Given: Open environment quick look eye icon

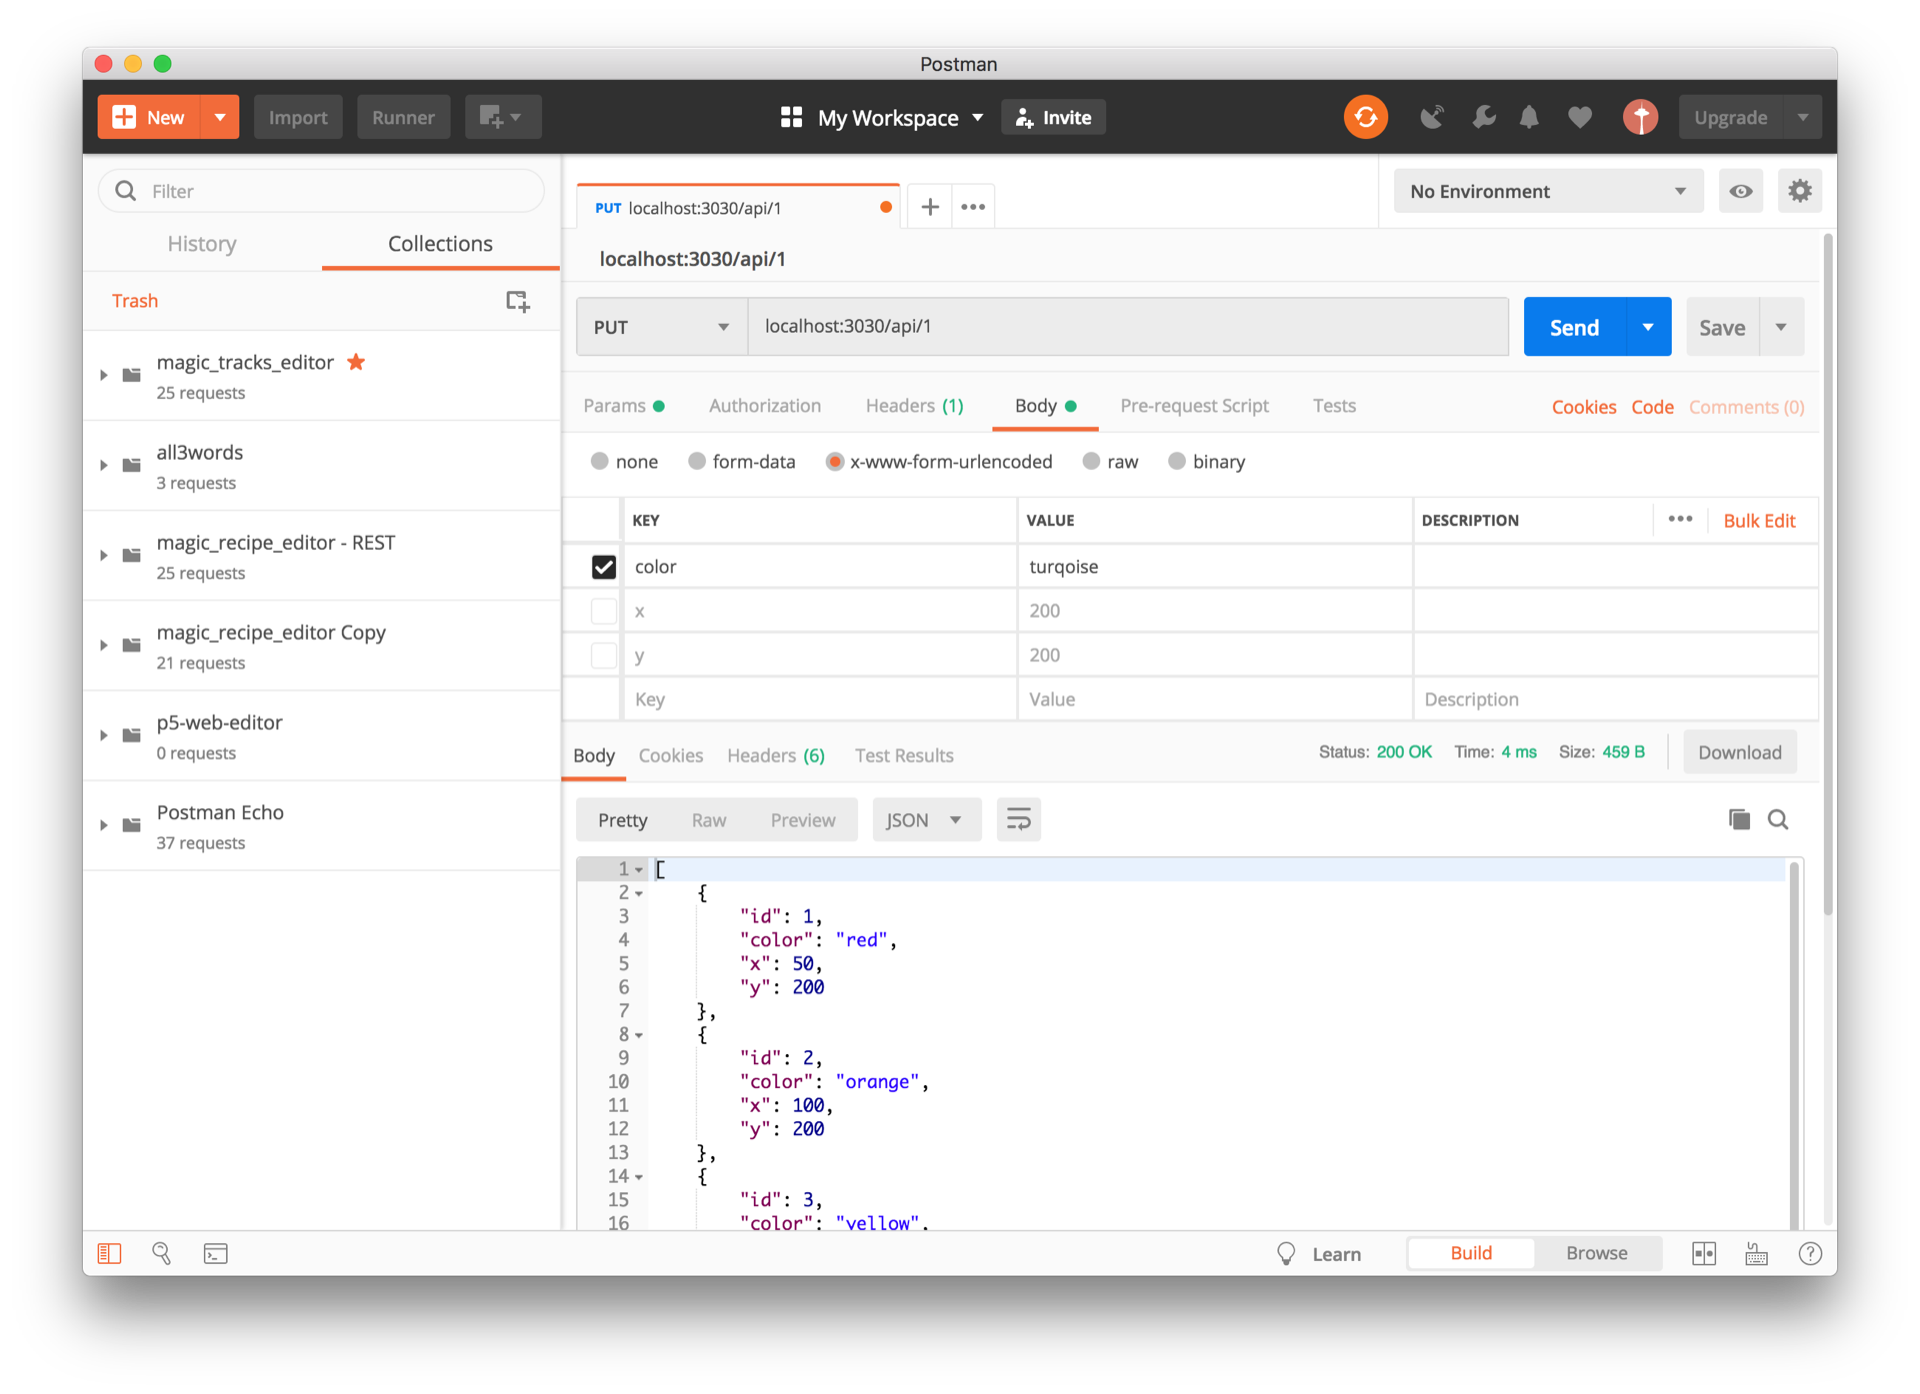Looking at the screenshot, I should point(1740,191).
